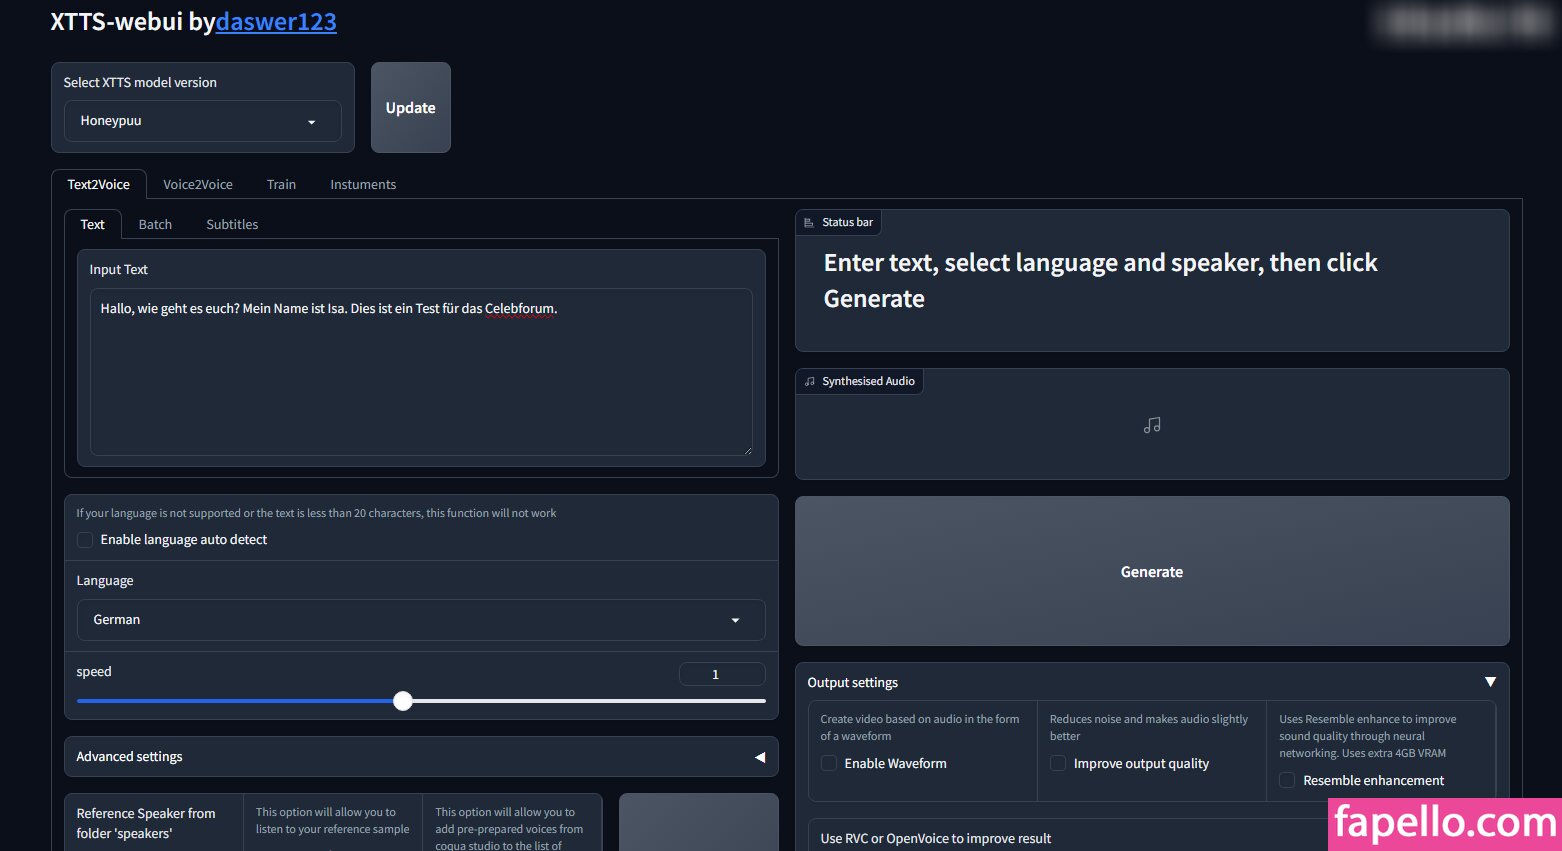Collapse the Output settings panel
The height and width of the screenshot is (851, 1562).
[x=1490, y=682]
